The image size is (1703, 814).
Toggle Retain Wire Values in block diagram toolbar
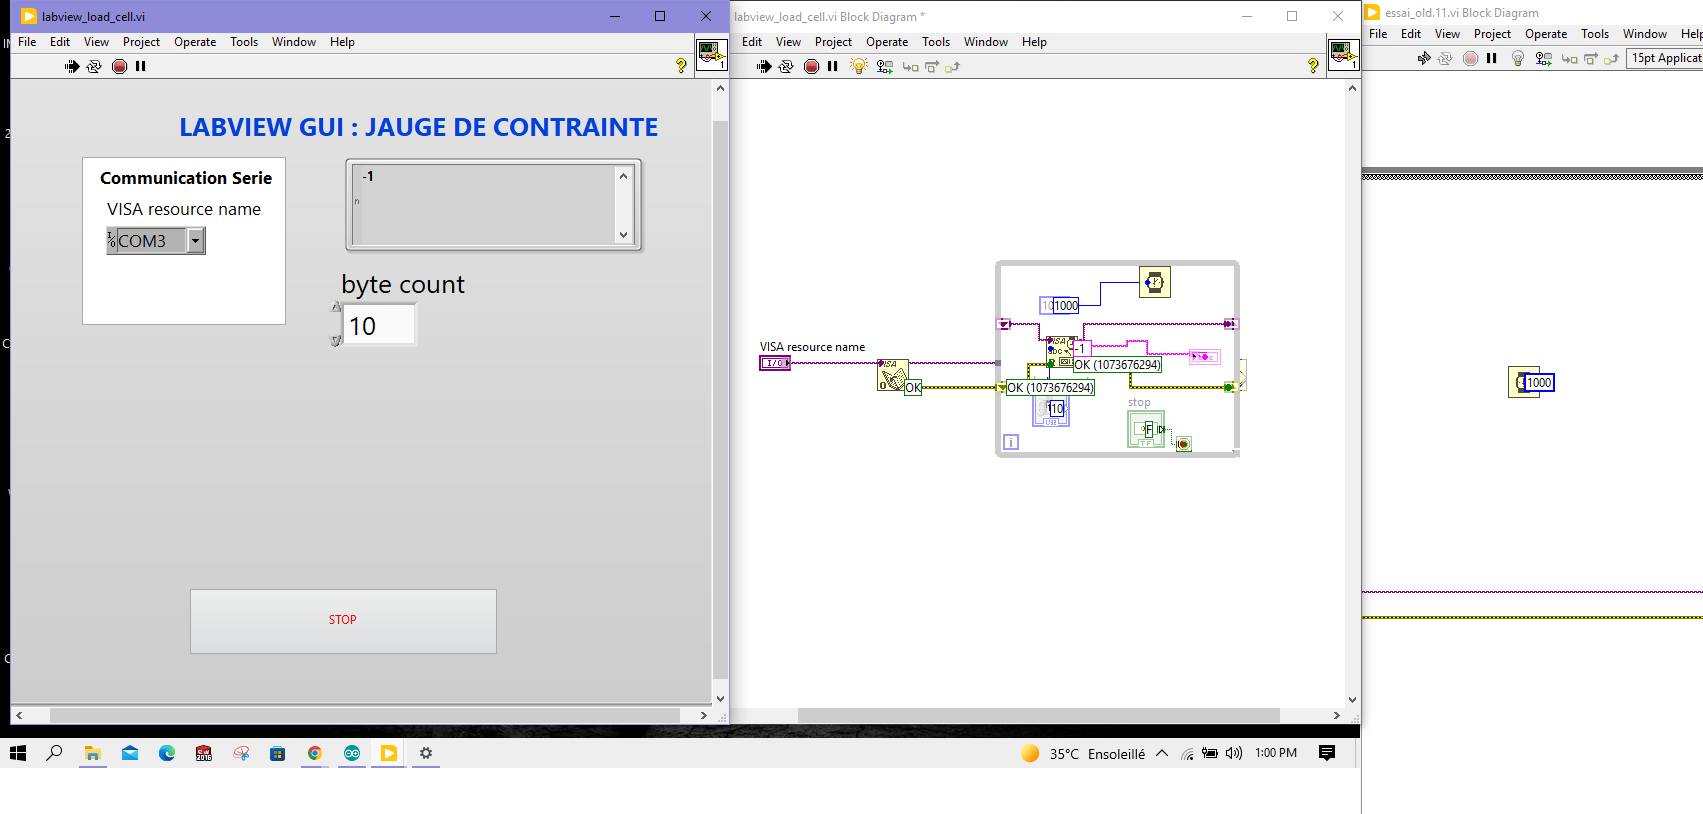coord(884,66)
